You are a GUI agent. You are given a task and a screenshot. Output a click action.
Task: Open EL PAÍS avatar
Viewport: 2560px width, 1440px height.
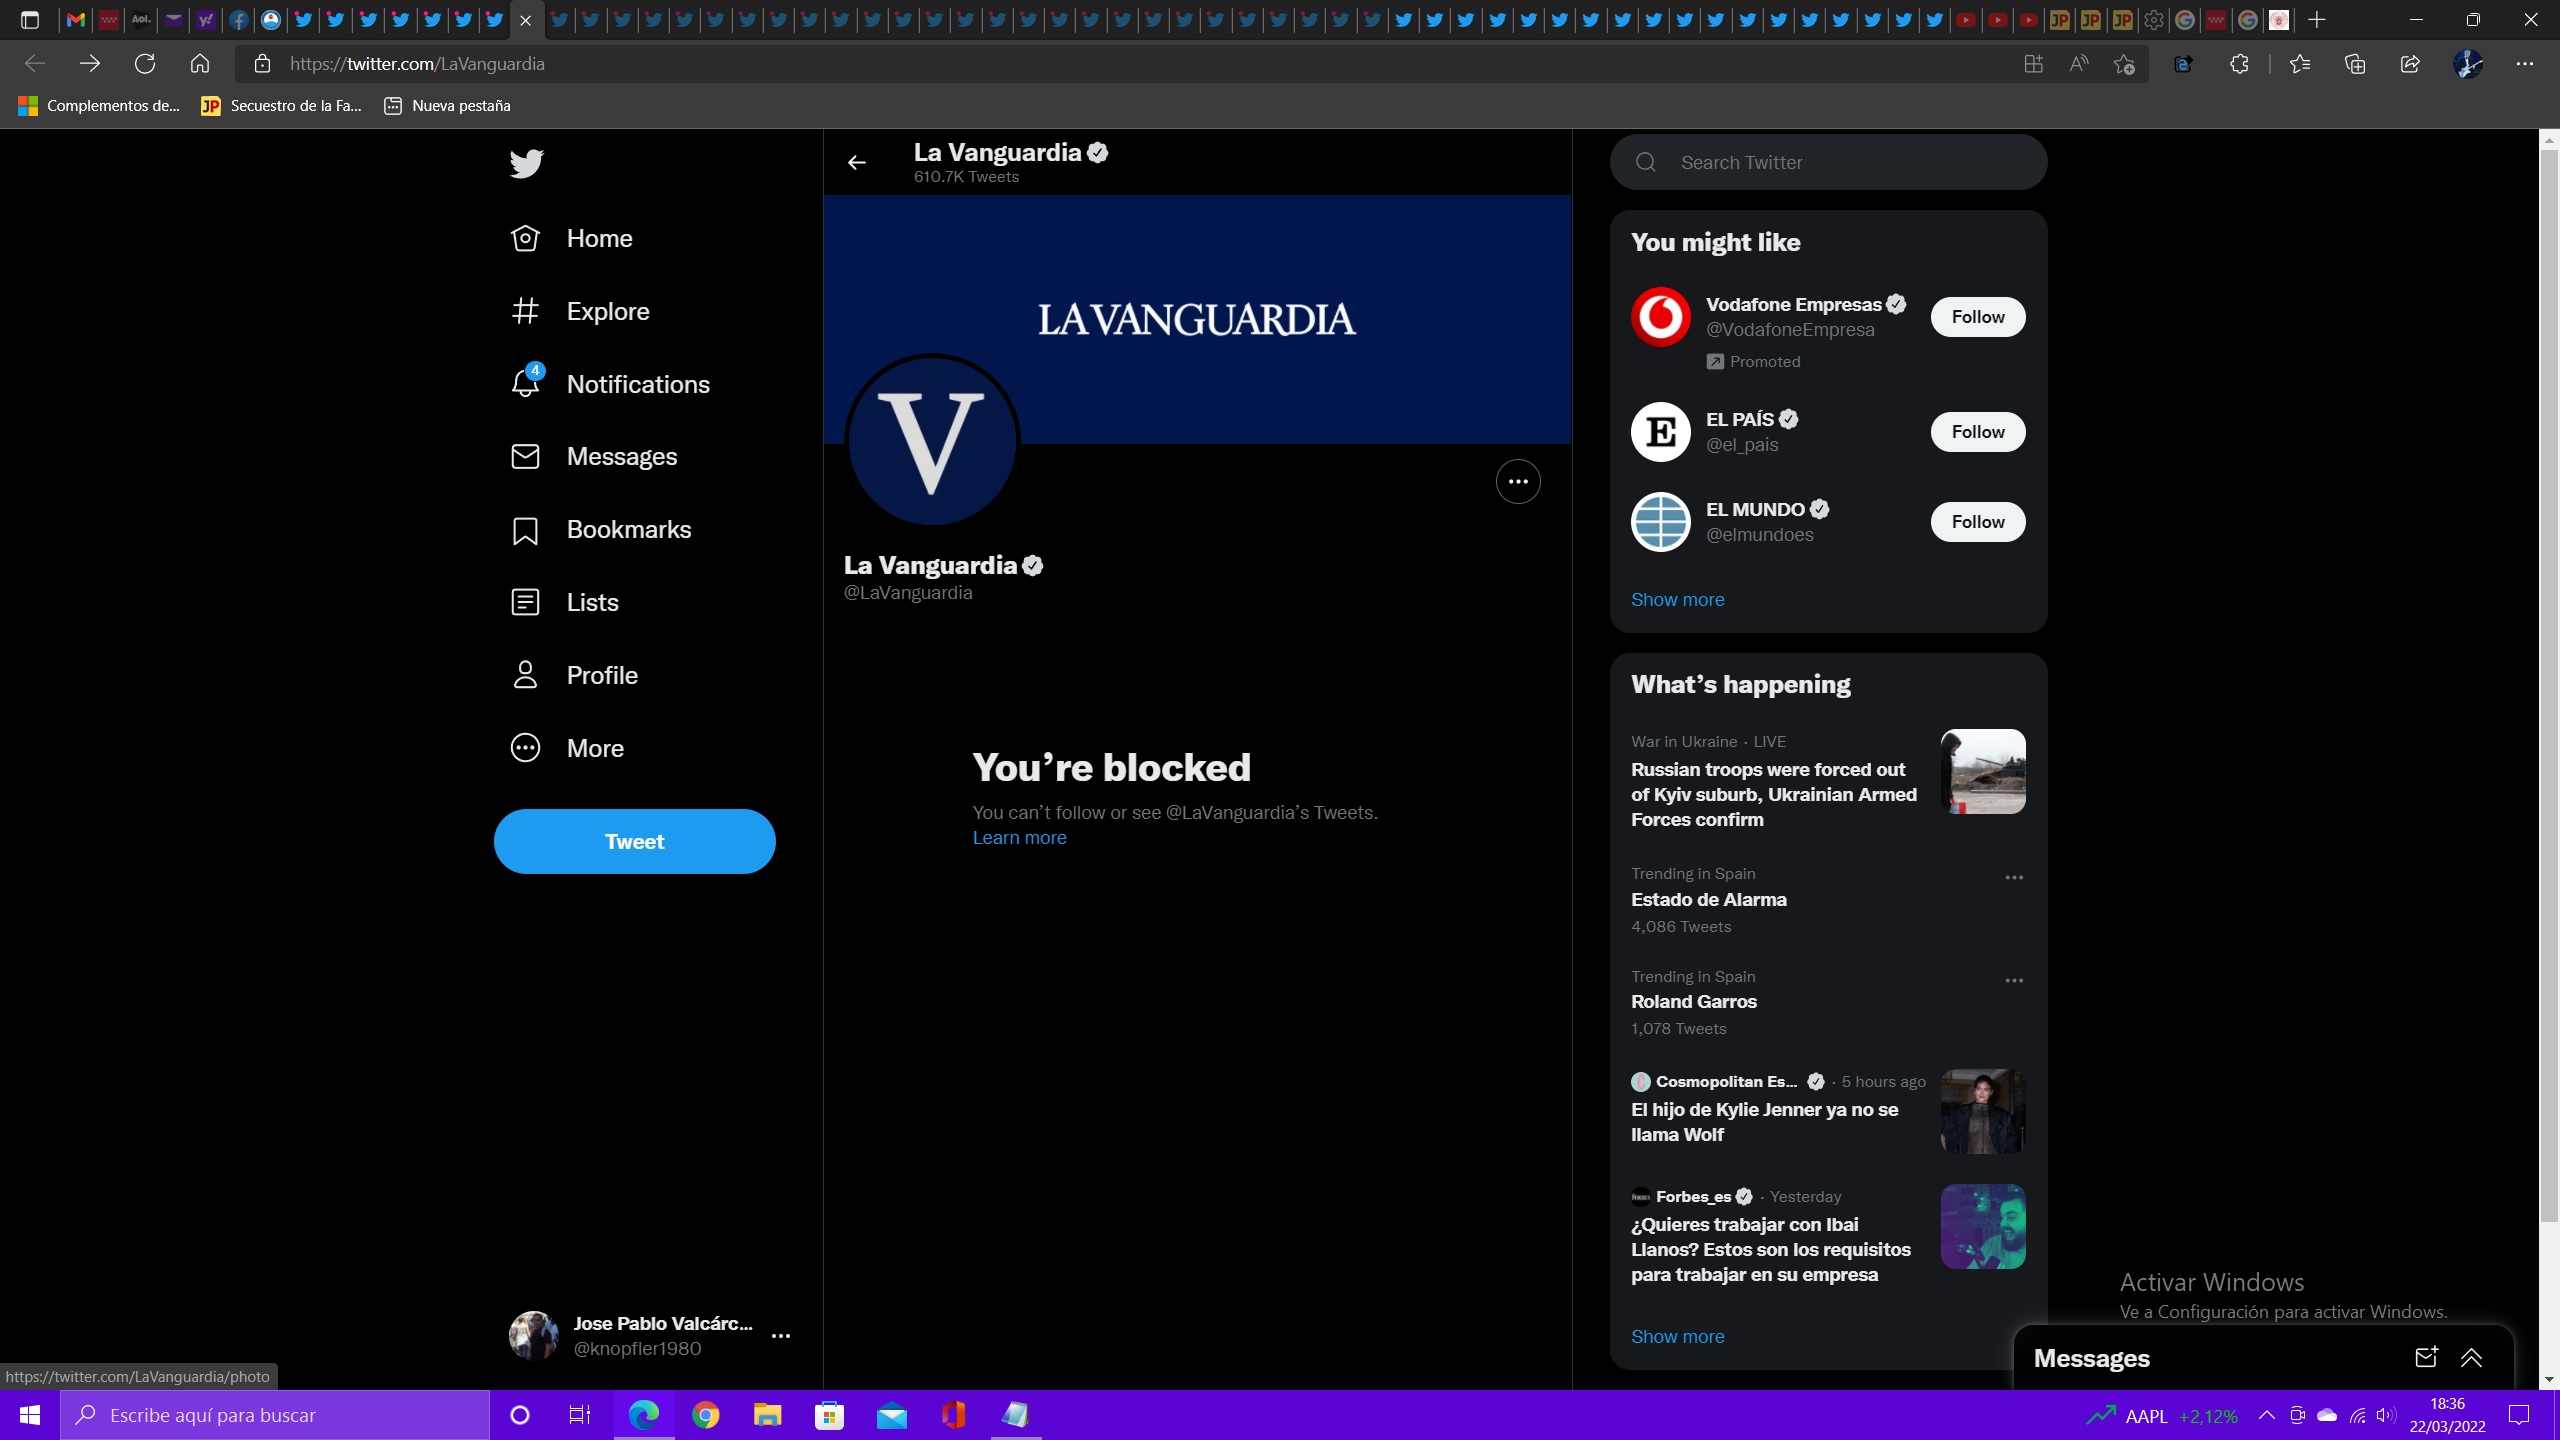(1660, 432)
